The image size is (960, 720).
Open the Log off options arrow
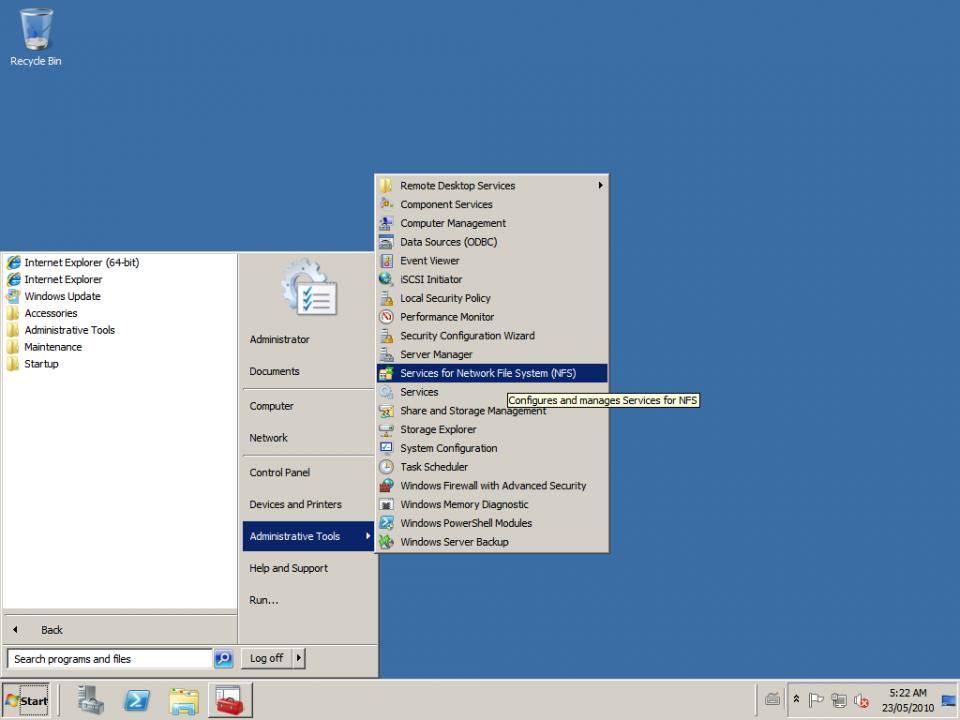coord(299,658)
